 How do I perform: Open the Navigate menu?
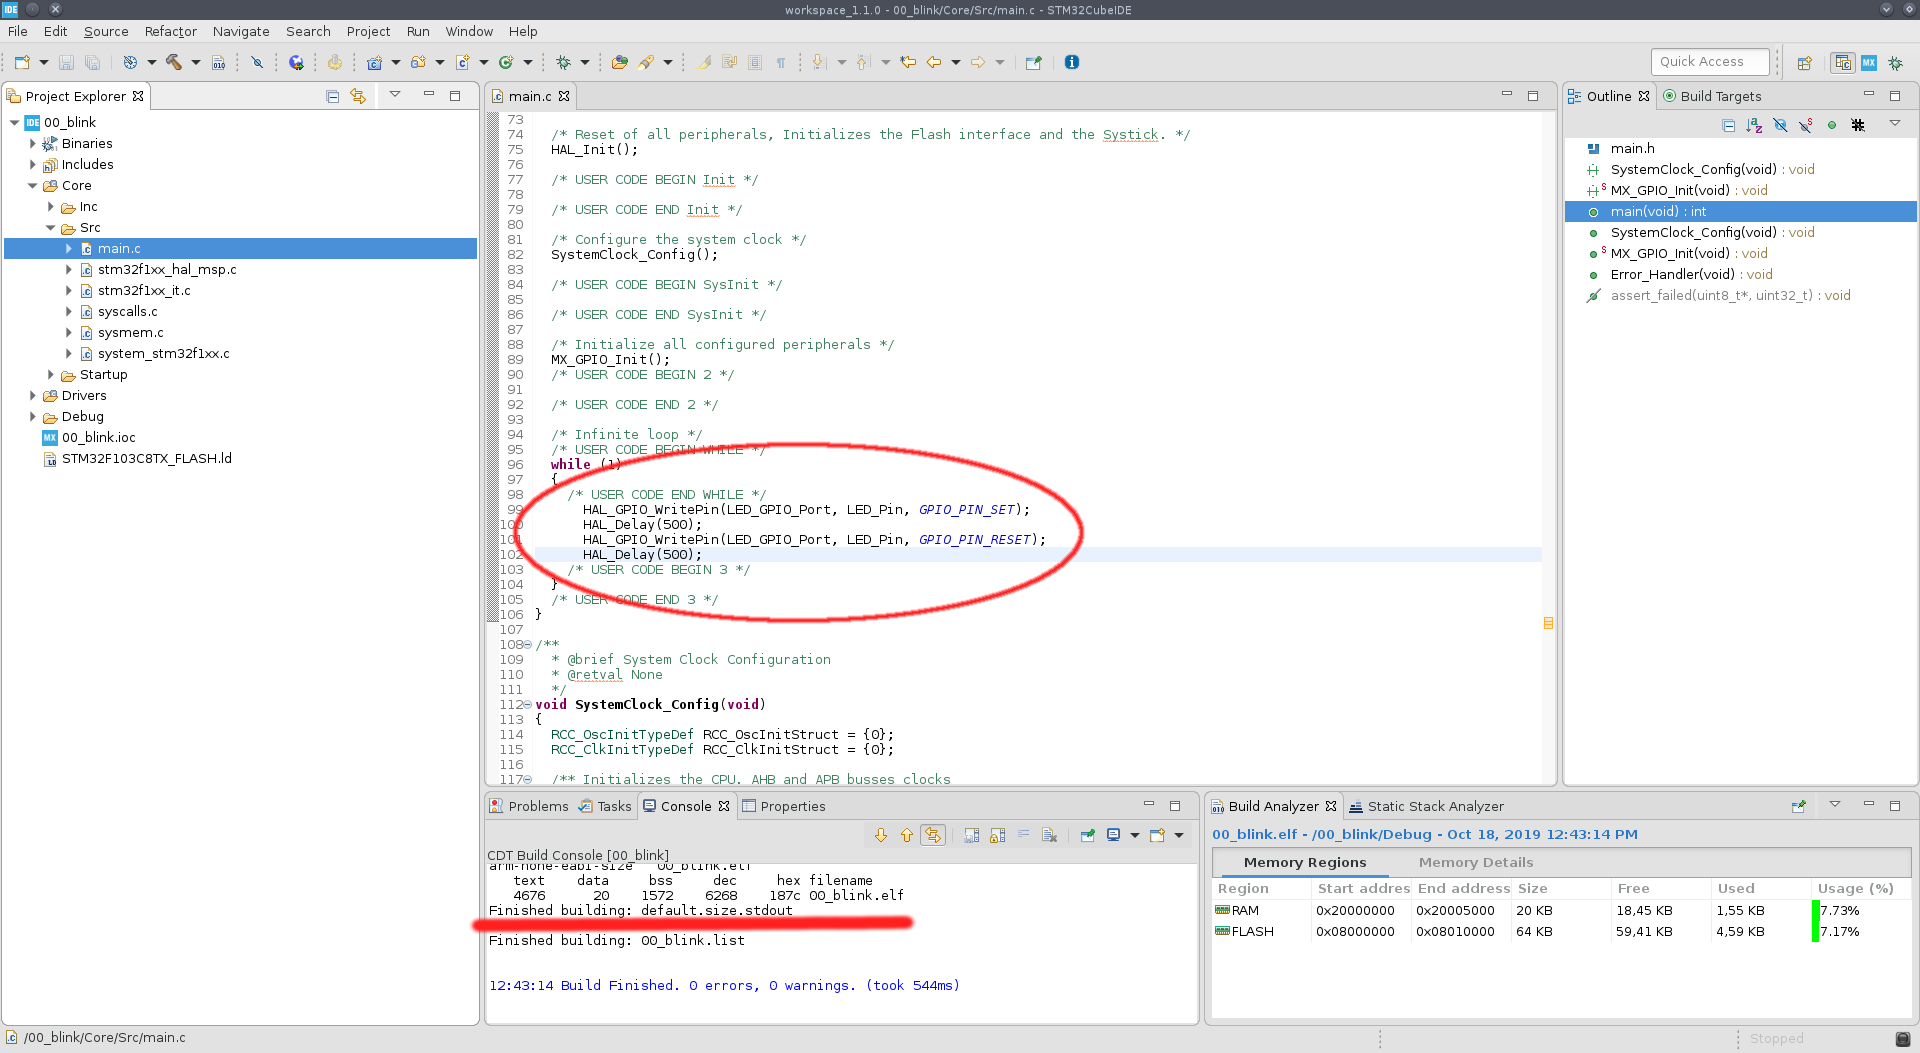tap(241, 31)
